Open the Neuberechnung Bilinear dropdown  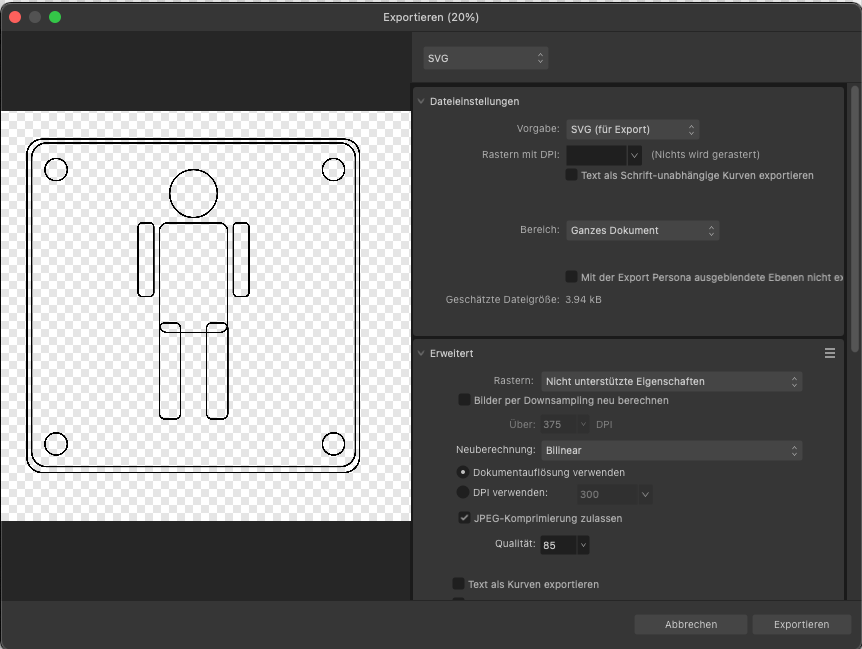coord(671,451)
